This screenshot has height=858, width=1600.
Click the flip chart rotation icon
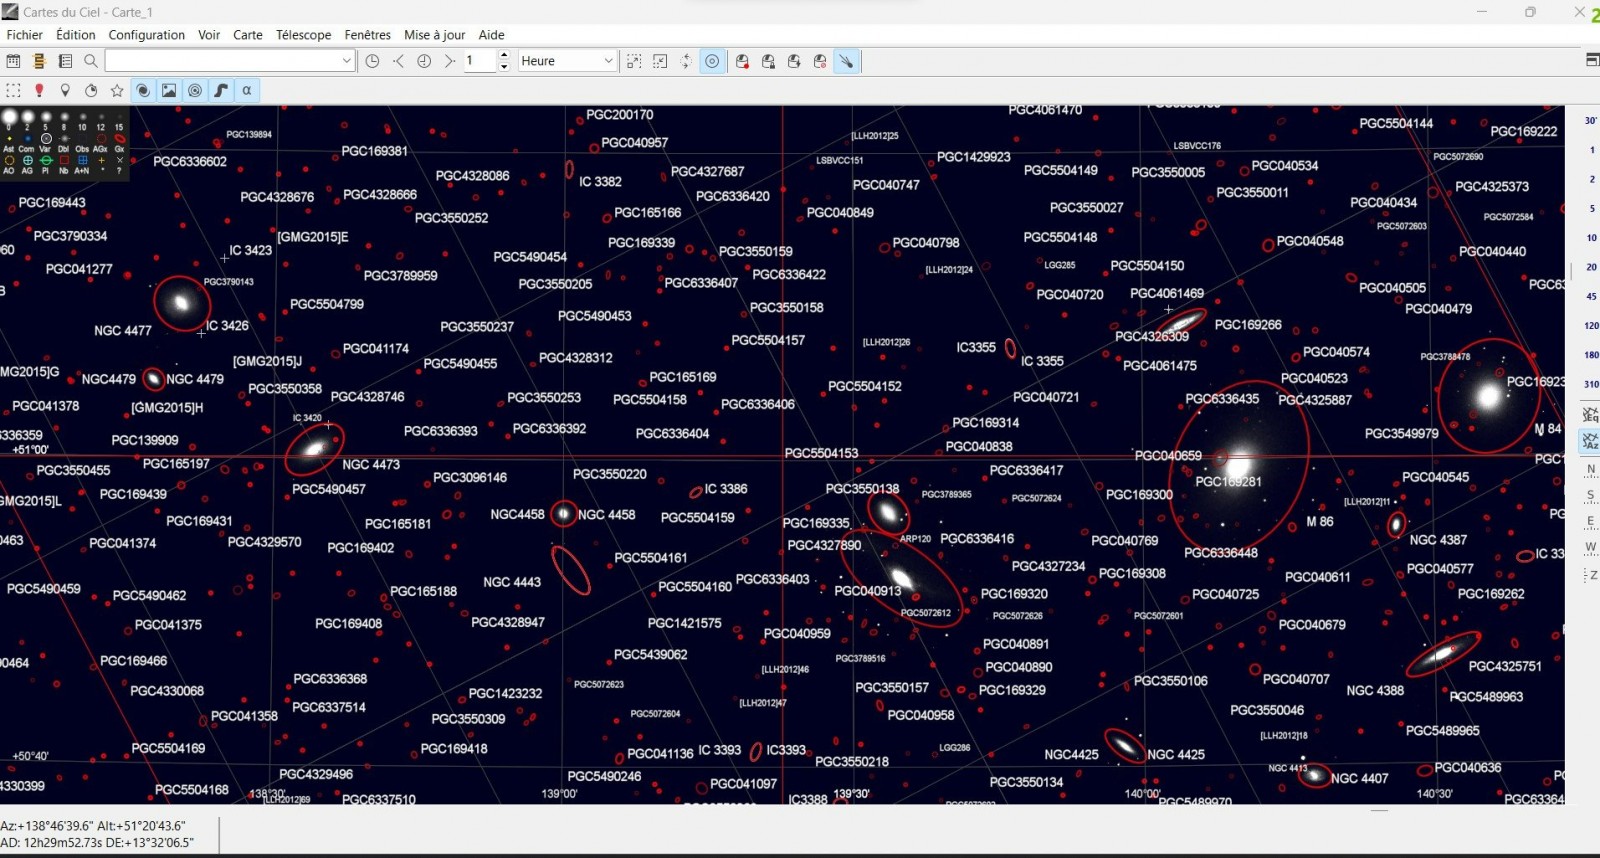[686, 61]
